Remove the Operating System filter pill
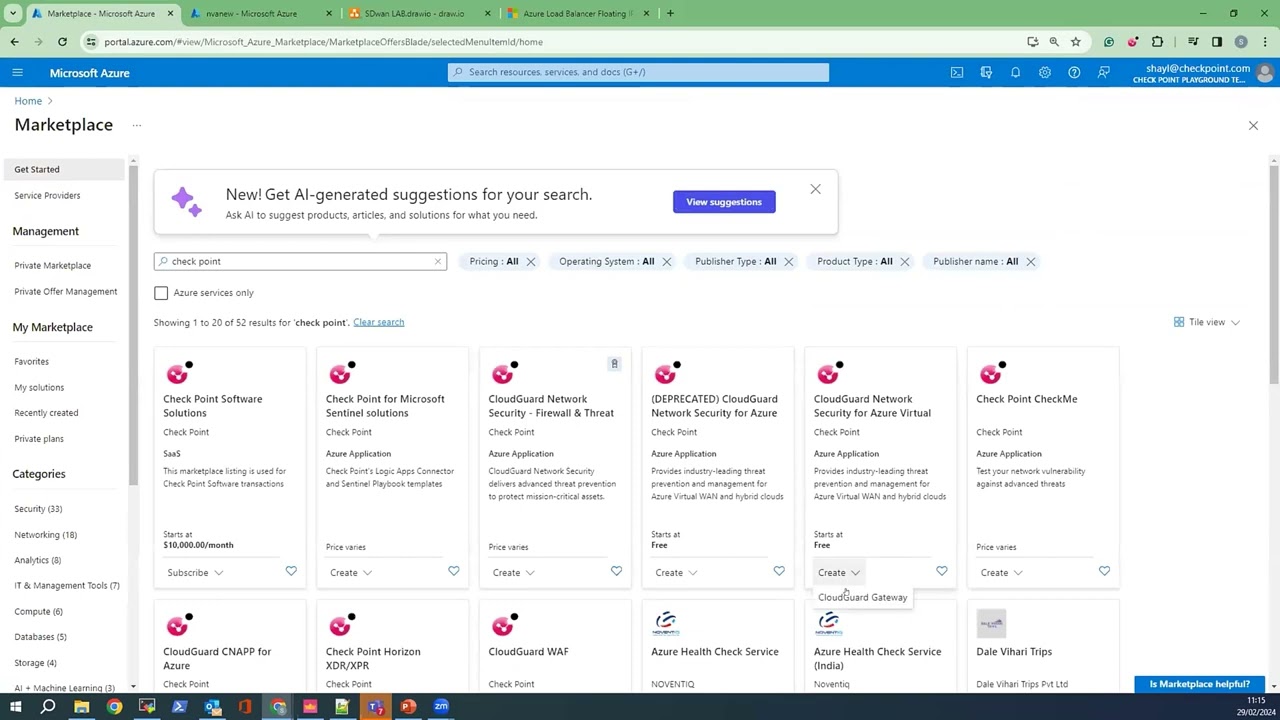The image size is (1280, 720). 667,261
